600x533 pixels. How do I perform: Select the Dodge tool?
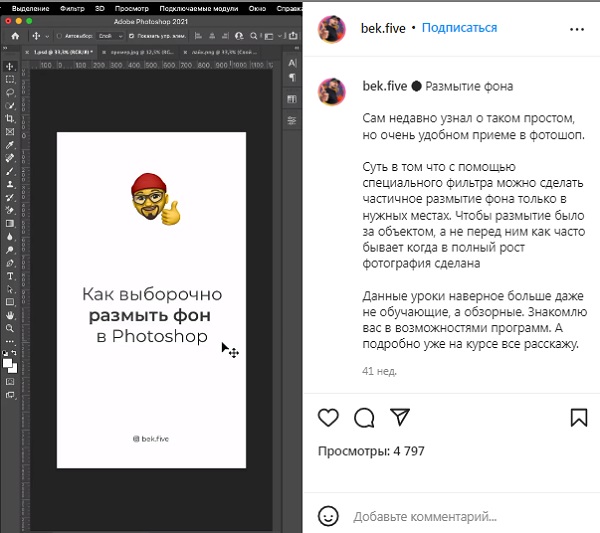tap(10, 250)
